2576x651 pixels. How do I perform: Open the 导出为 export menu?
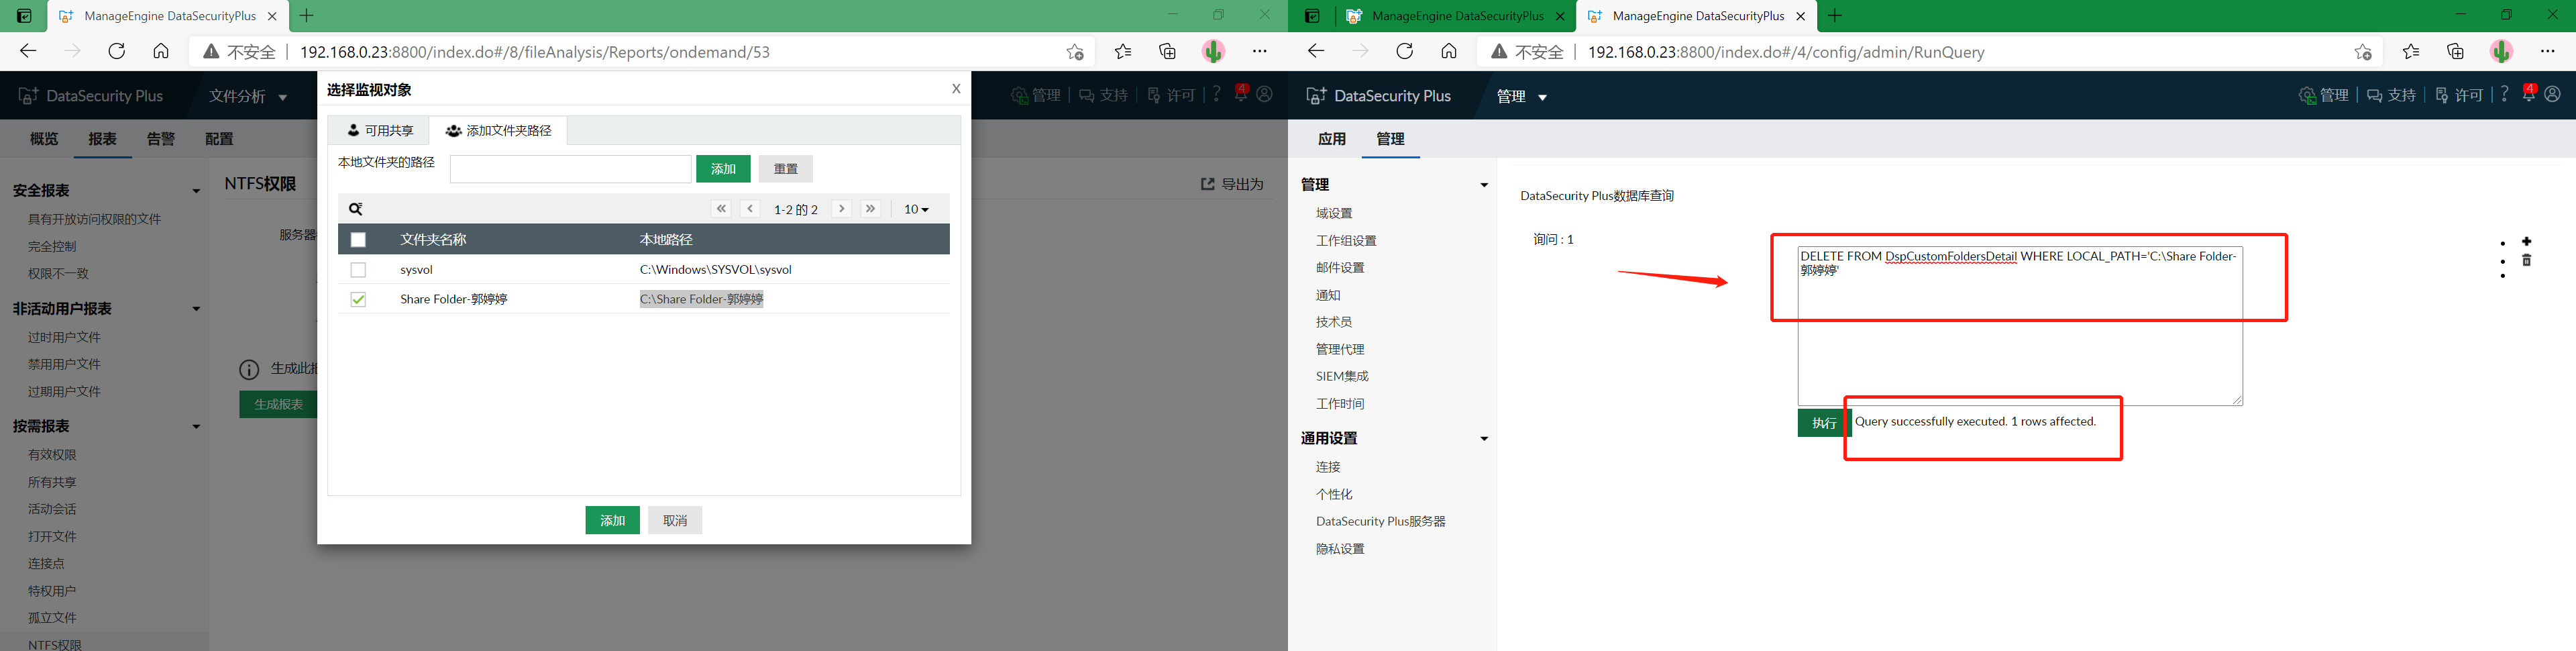[1232, 184]
